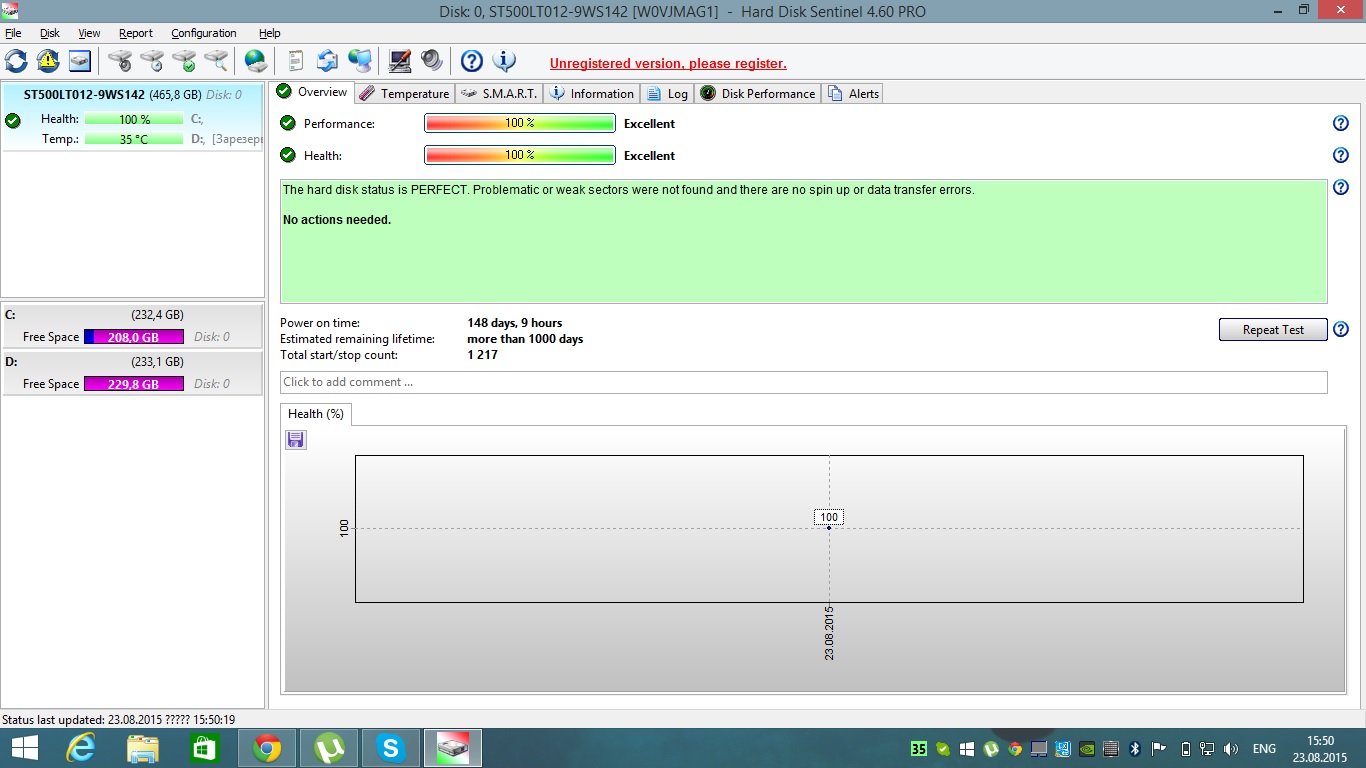Click the 'Click to add comment' field
The height and width of the screenshot is (768, 1366).
tap(803, 382)
